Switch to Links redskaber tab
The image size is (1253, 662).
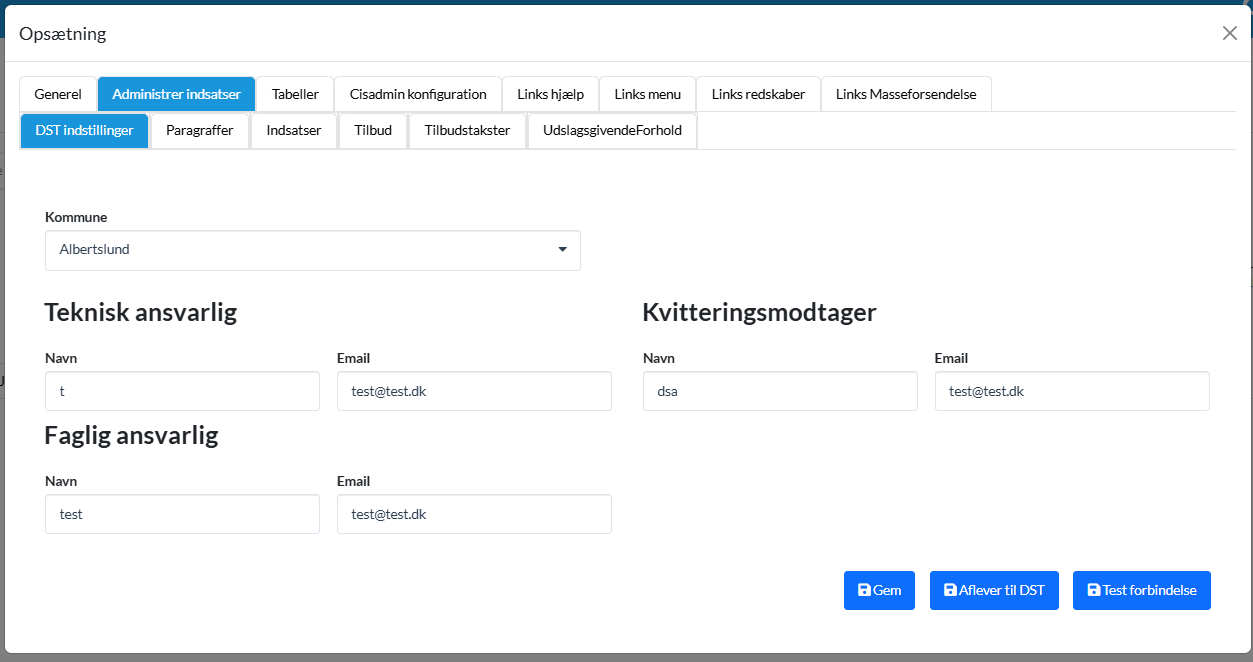[758, 94]
